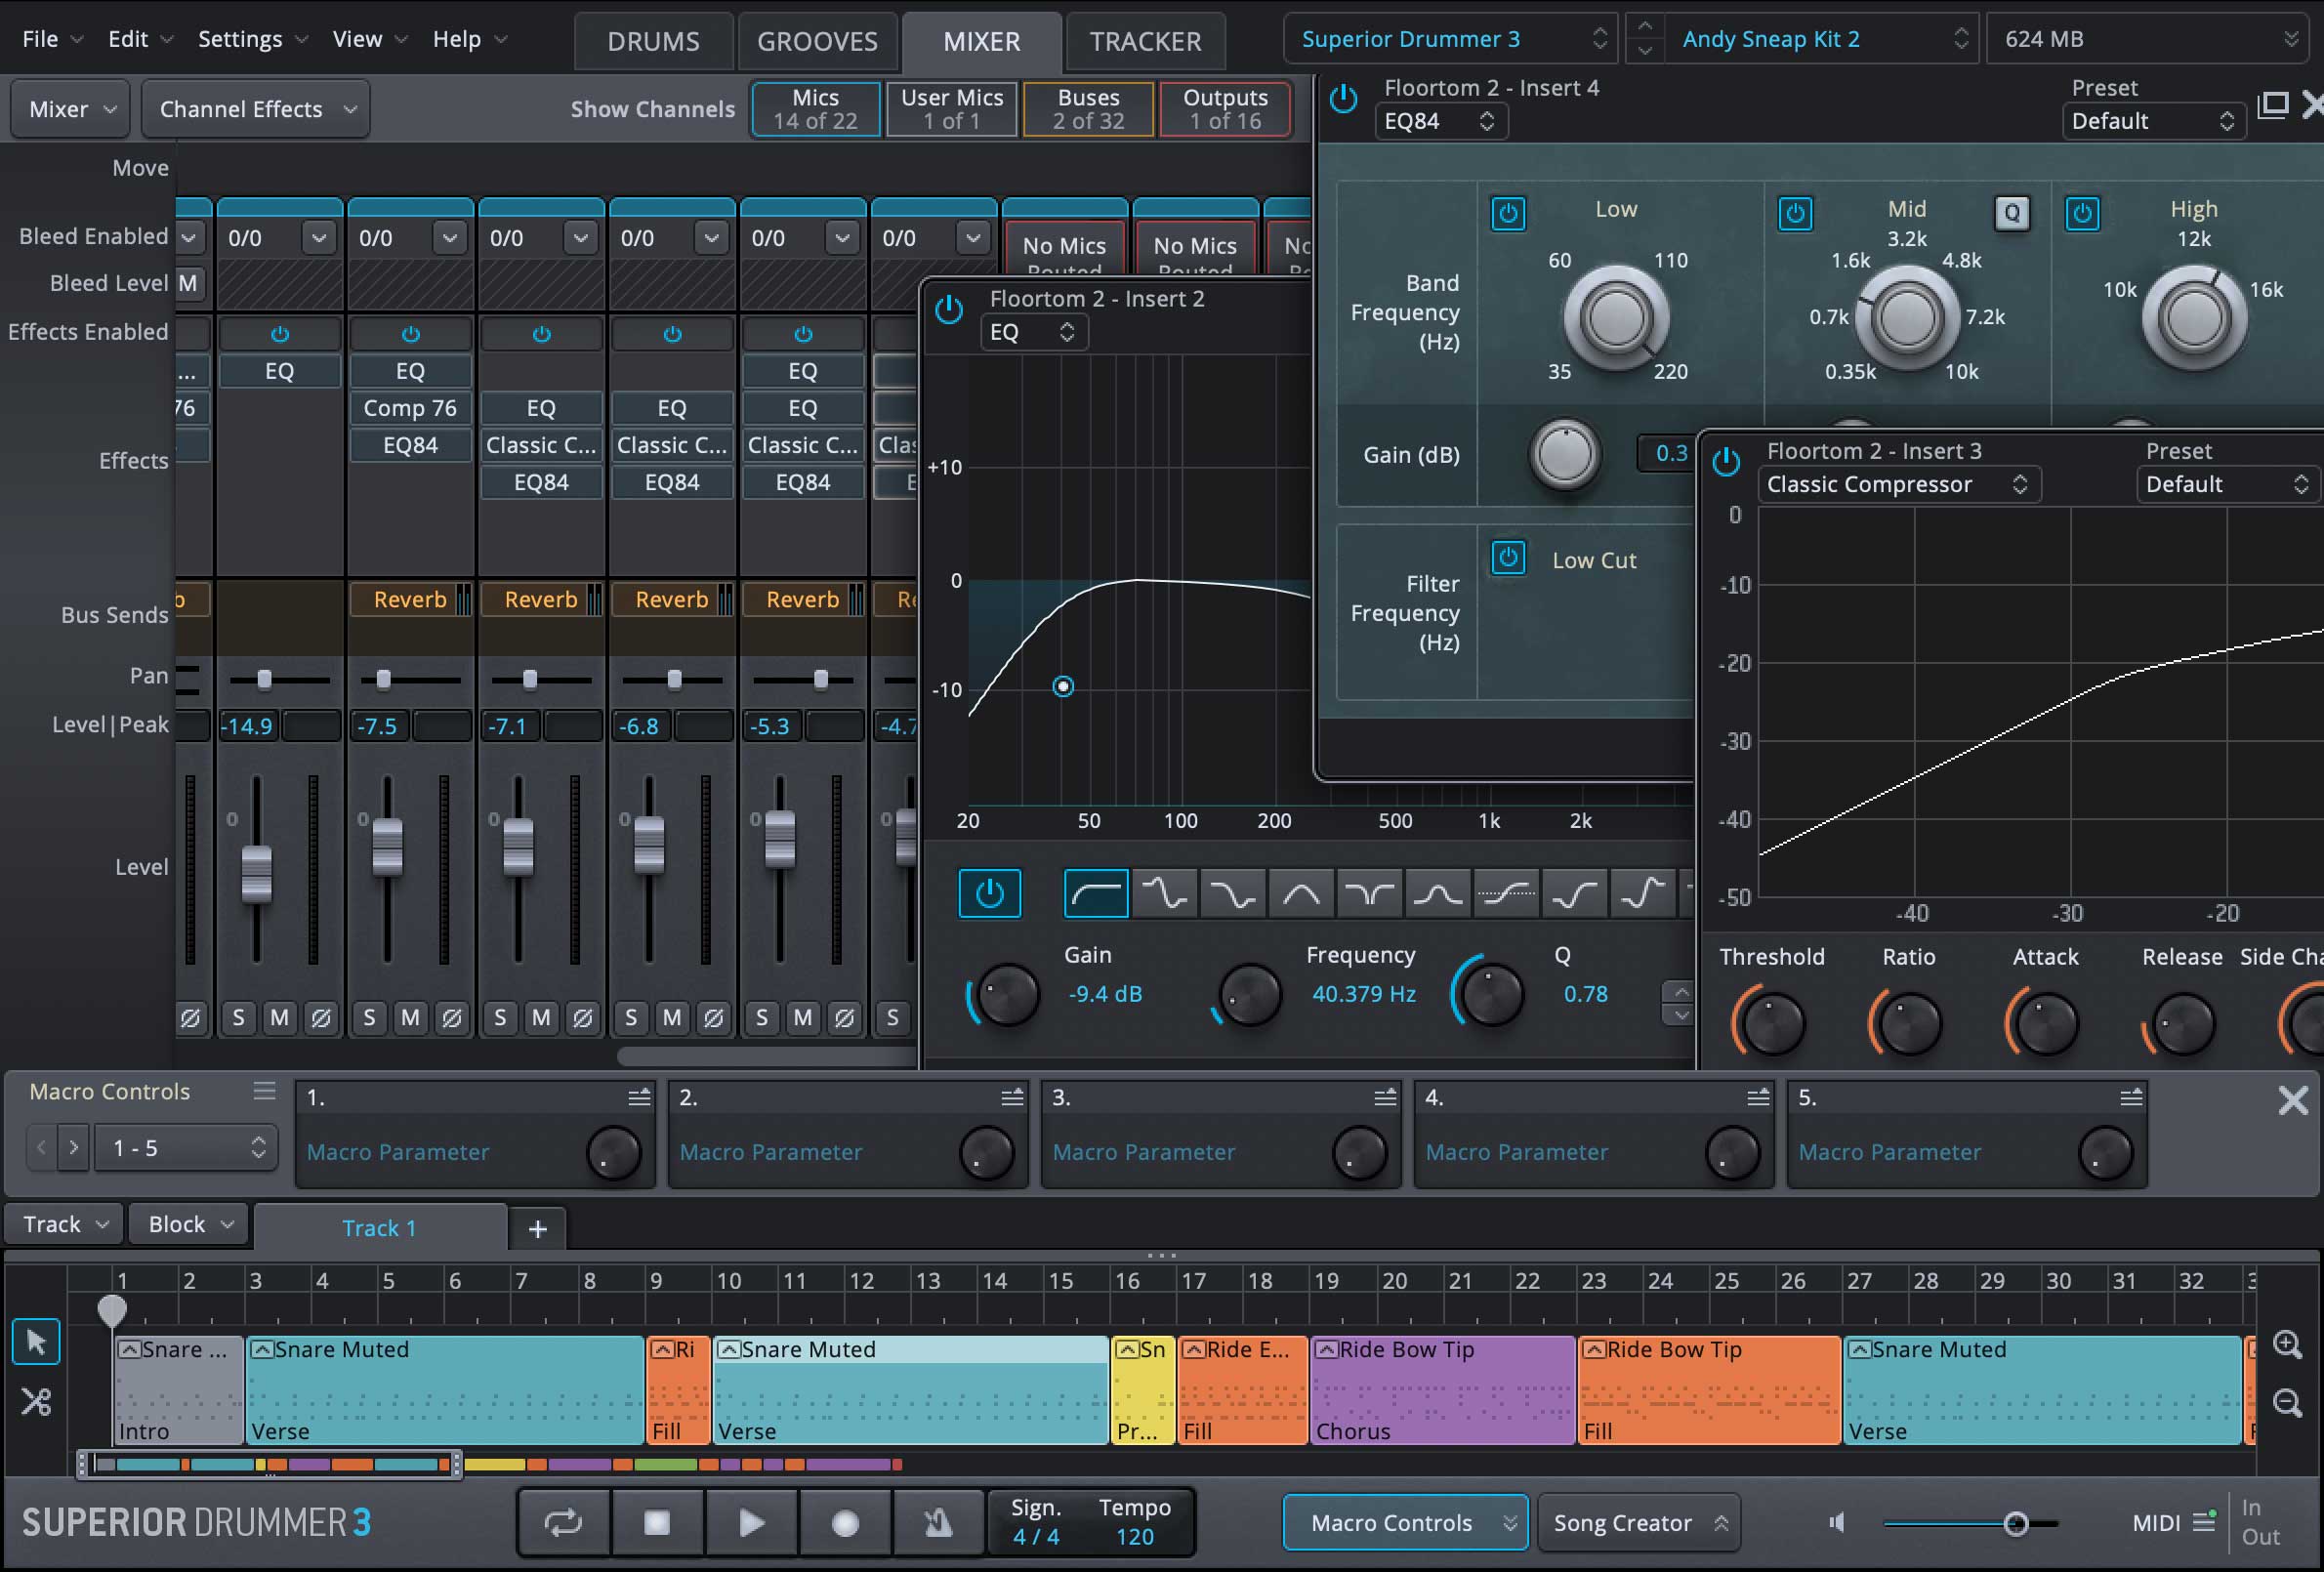This screenshot has height=1572, width=2324.
Task: Click the Buses show-channels button
Action: pos(1088,109)
